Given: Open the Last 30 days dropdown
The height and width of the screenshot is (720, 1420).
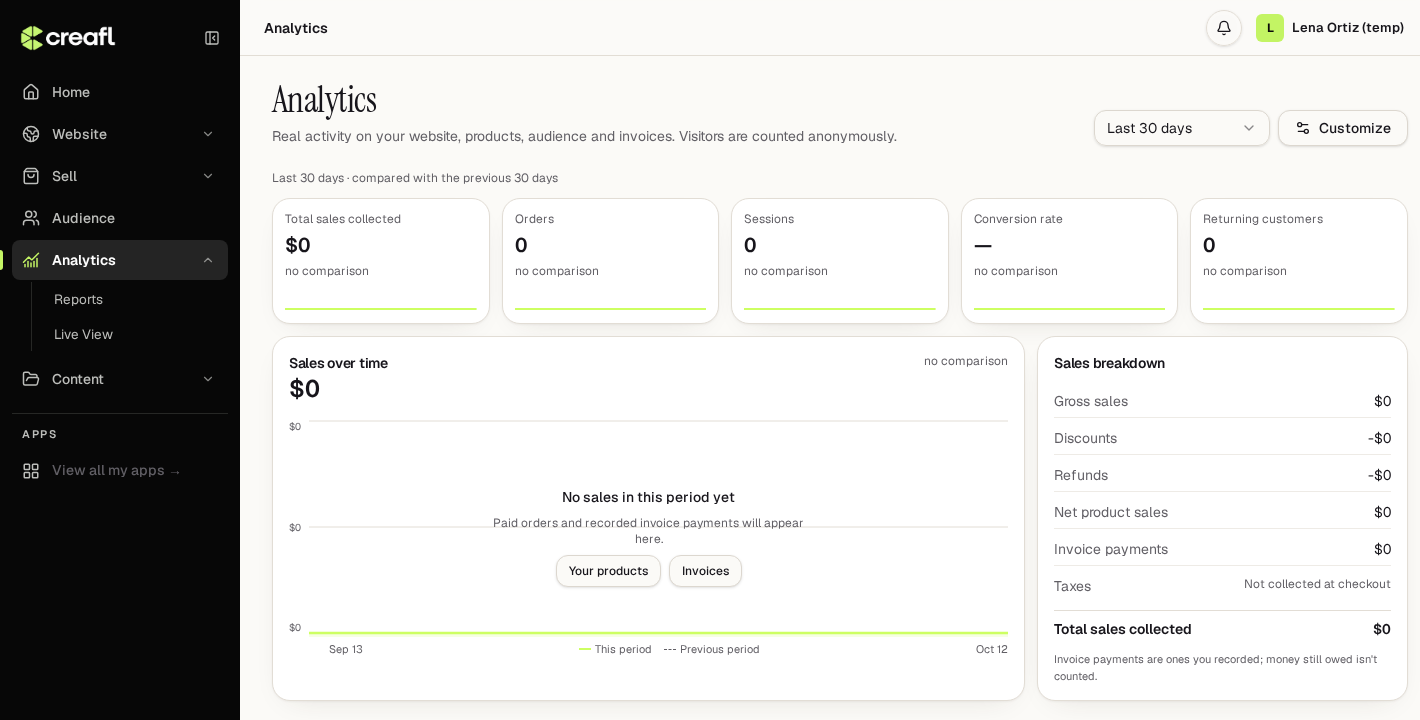Looking at the screenshot, I should click(1182, 128).
